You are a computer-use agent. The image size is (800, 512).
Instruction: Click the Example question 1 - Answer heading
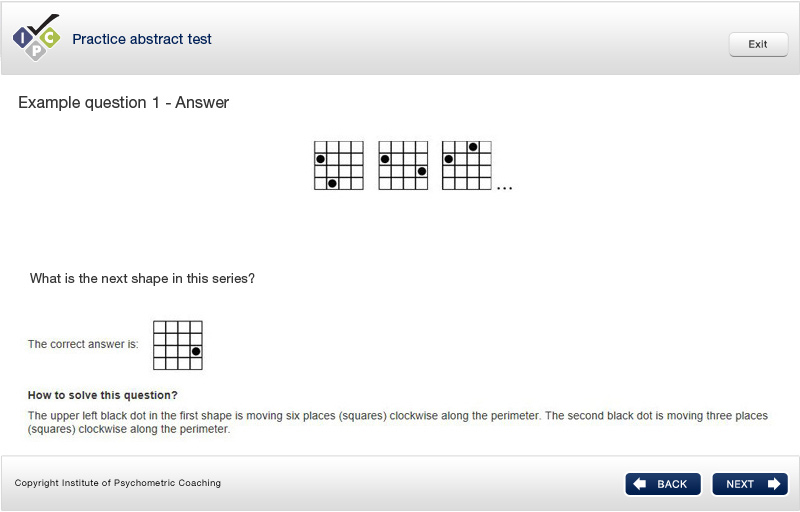[x=123, y=103]
